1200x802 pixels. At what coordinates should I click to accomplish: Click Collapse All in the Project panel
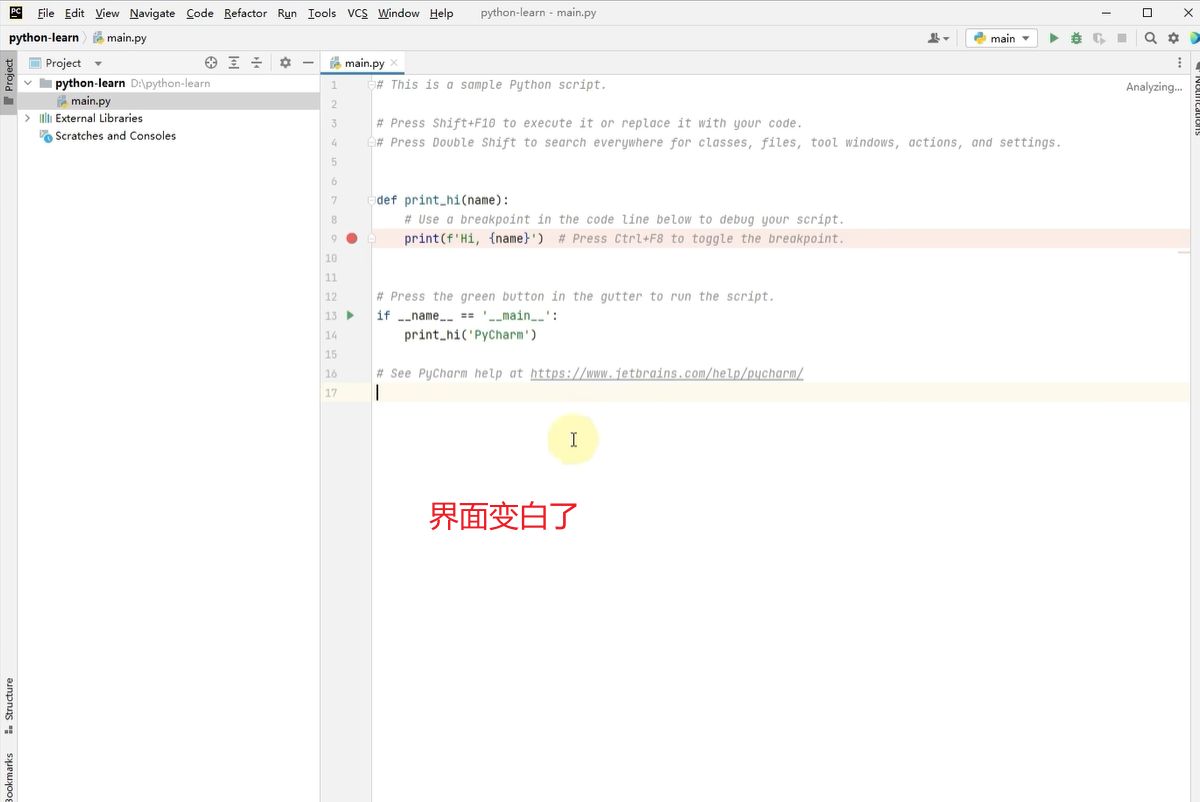click(x=257, y=62)
